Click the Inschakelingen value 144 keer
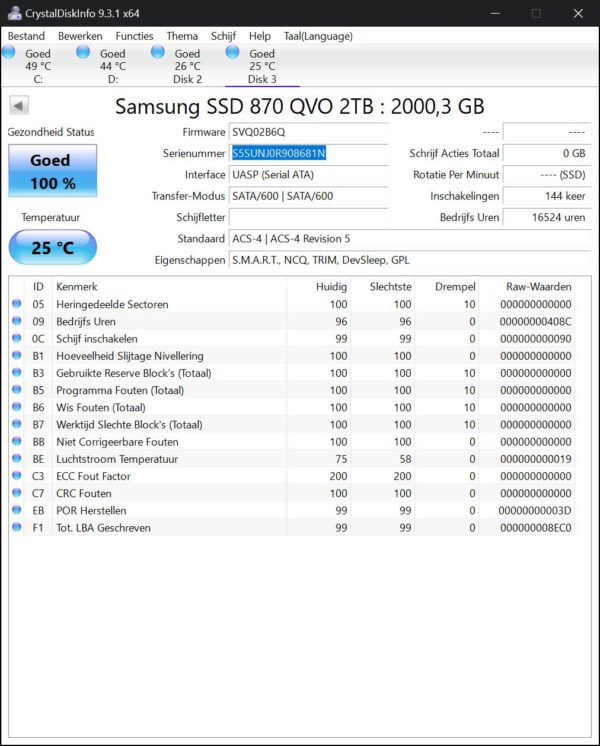 (547, 196)
